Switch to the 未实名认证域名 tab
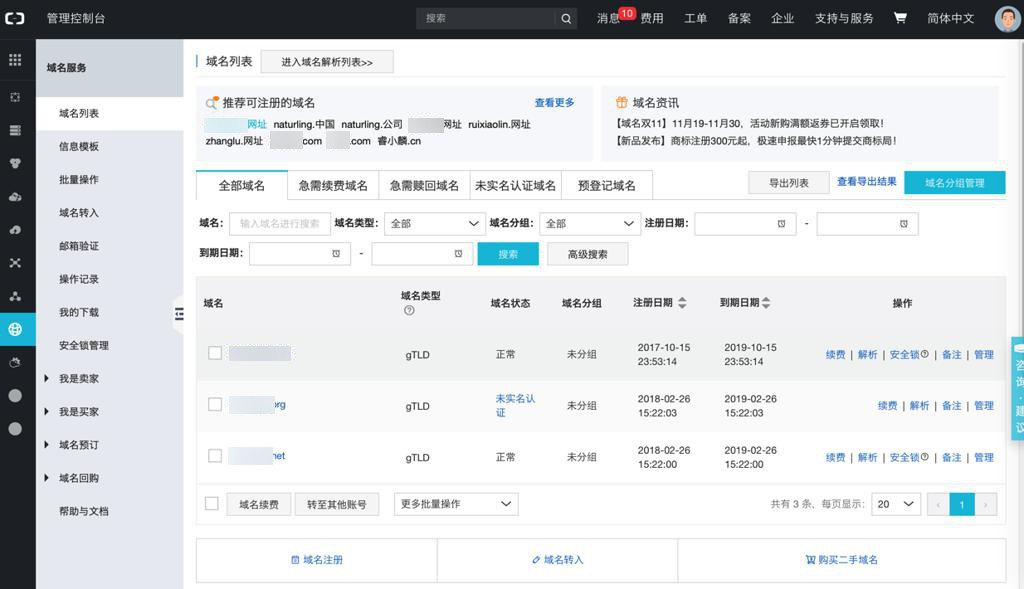Screen dimensions: 1024x589 tap(515, 185)
